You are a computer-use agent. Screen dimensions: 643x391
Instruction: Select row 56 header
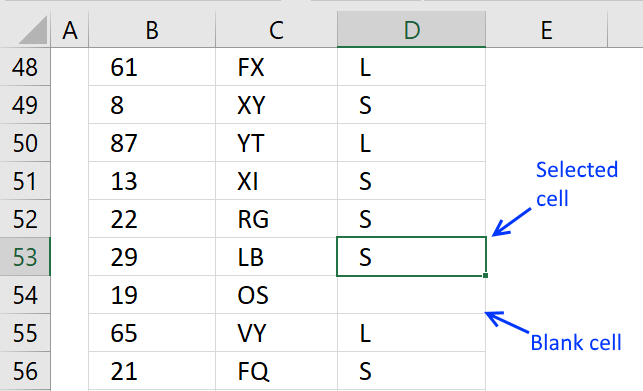(x=25, y=371)
